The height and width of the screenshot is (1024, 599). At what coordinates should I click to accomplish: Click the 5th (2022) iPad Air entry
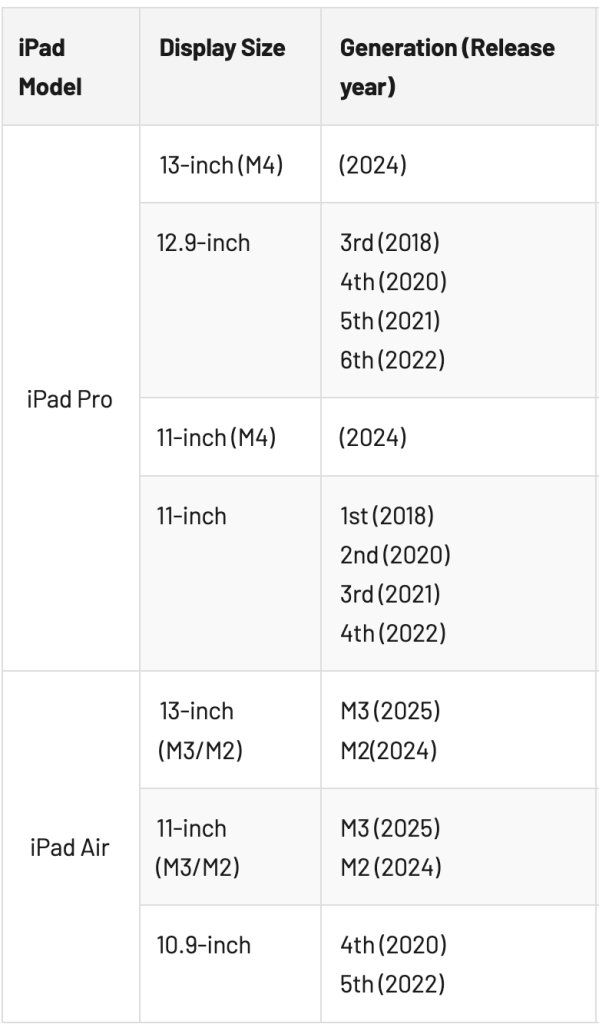(393, 984)
